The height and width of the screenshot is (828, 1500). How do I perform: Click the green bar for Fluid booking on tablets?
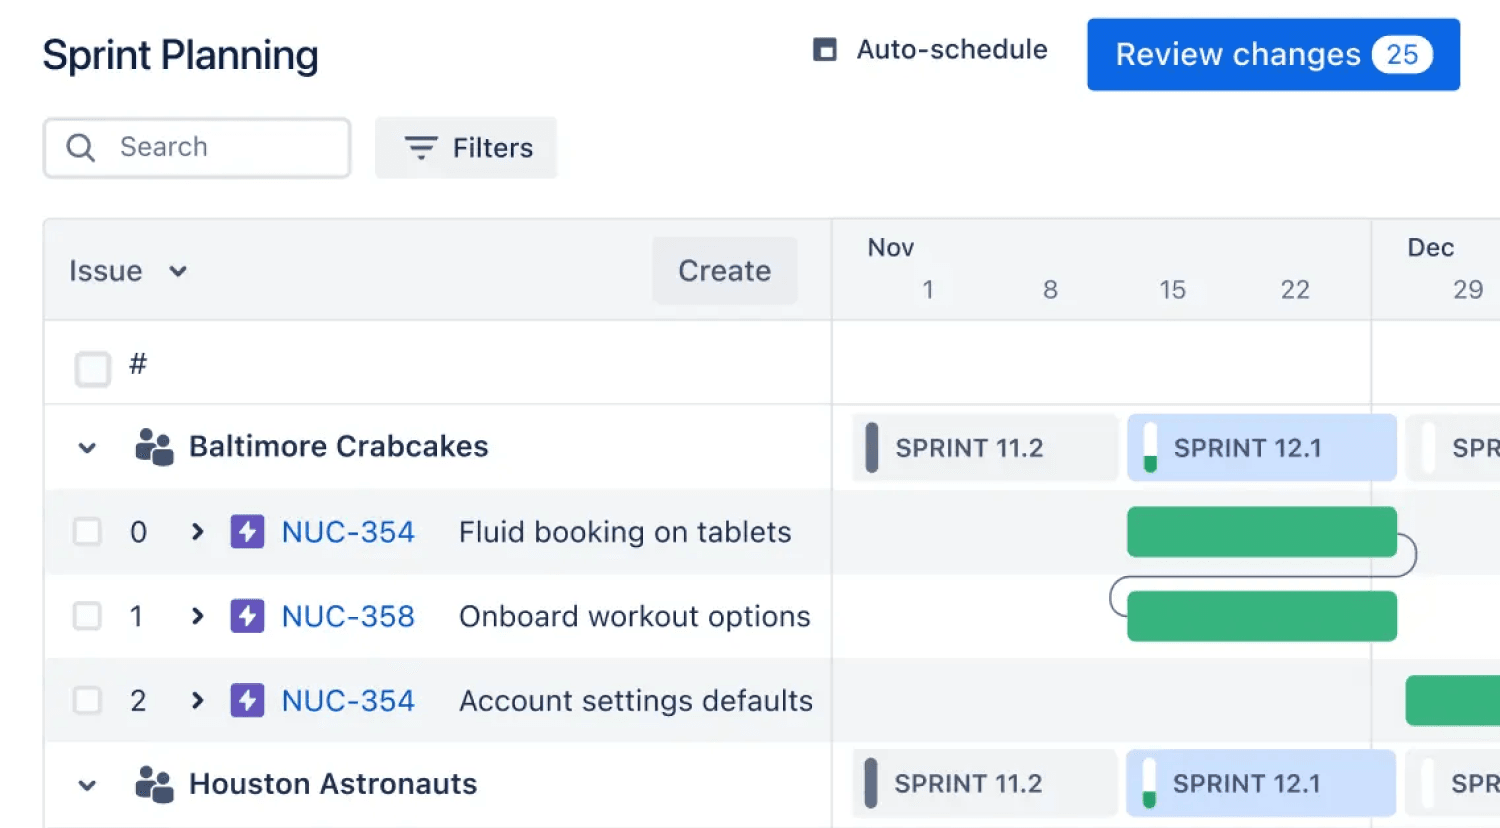coord(1260,532)
